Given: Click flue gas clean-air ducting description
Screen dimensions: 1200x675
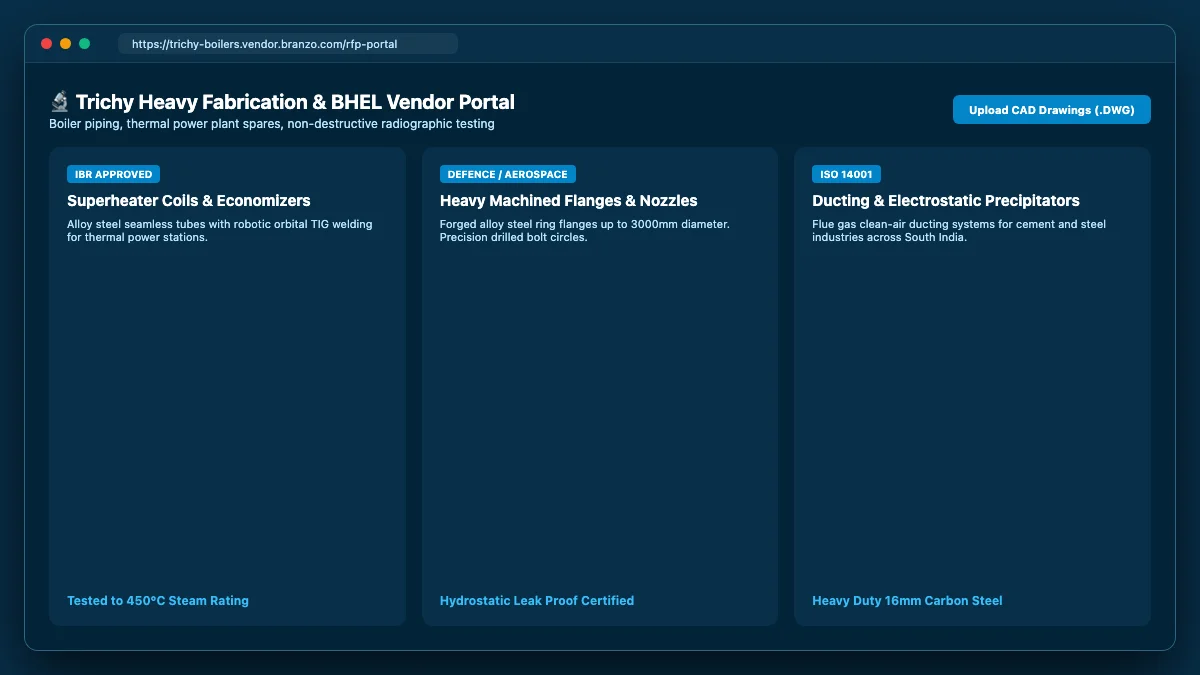Looking at the screenshot, I should [959, 231].
